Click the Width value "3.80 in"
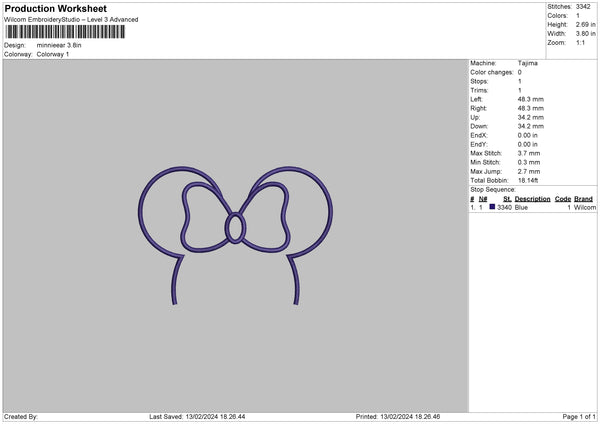The height and width of the screenshot is (424, 600). 585,34
